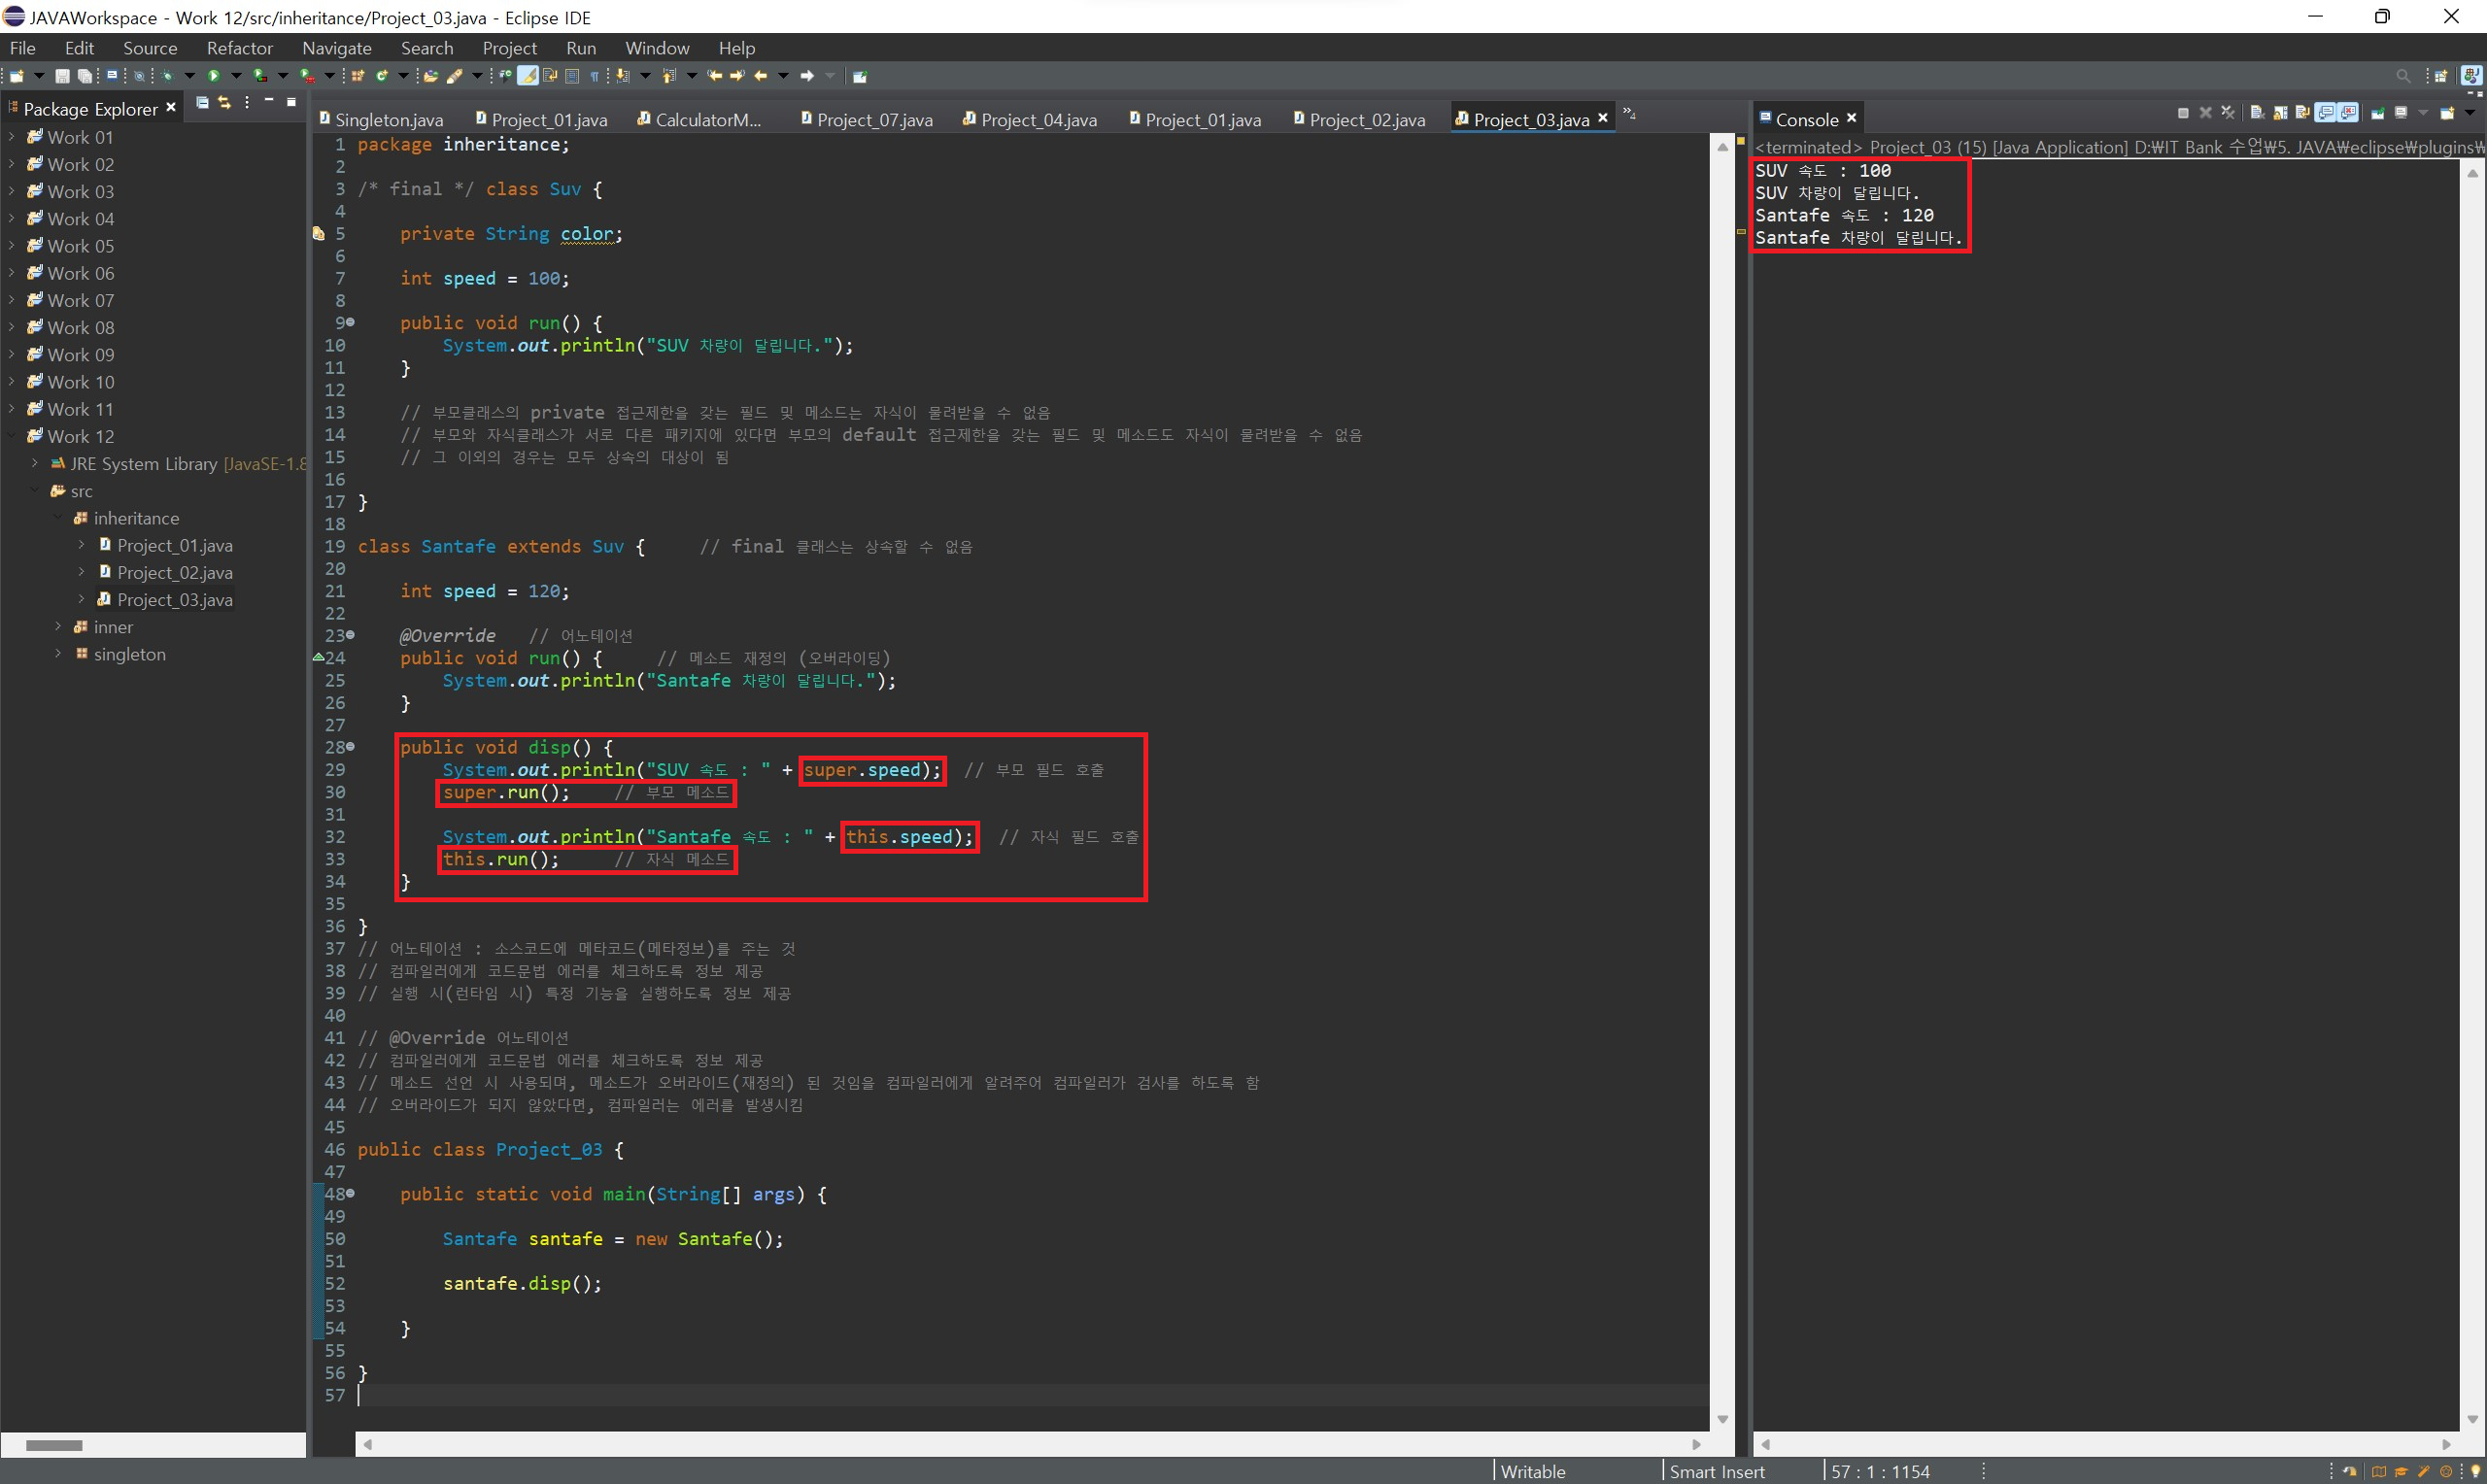Click the New Java Class icon
2487x1484 pixels.
click(381, 76)
